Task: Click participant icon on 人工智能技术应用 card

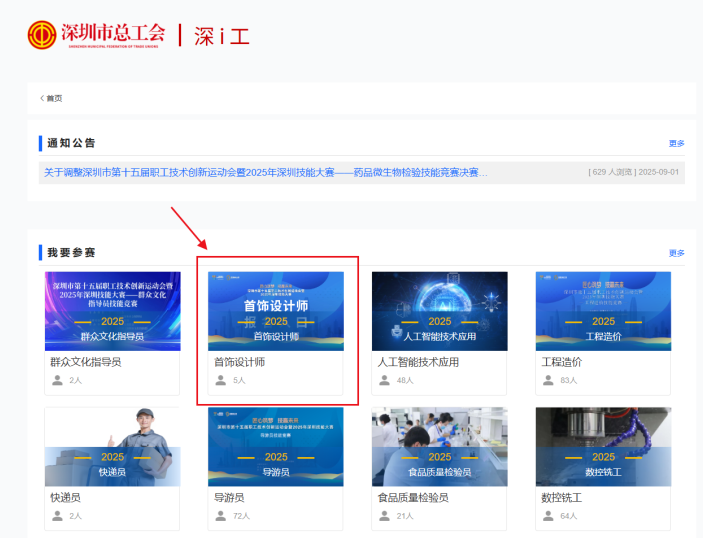Action: 384,380
